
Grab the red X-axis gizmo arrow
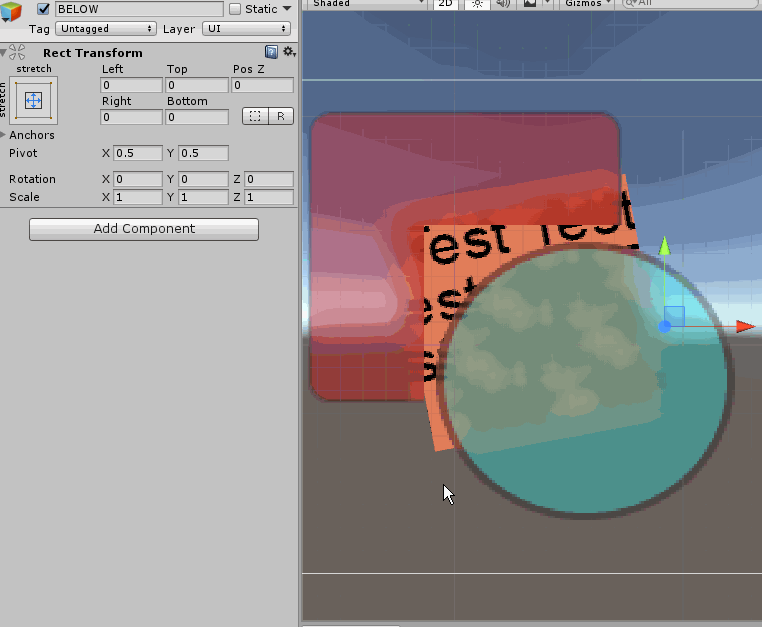coord(745,326)
